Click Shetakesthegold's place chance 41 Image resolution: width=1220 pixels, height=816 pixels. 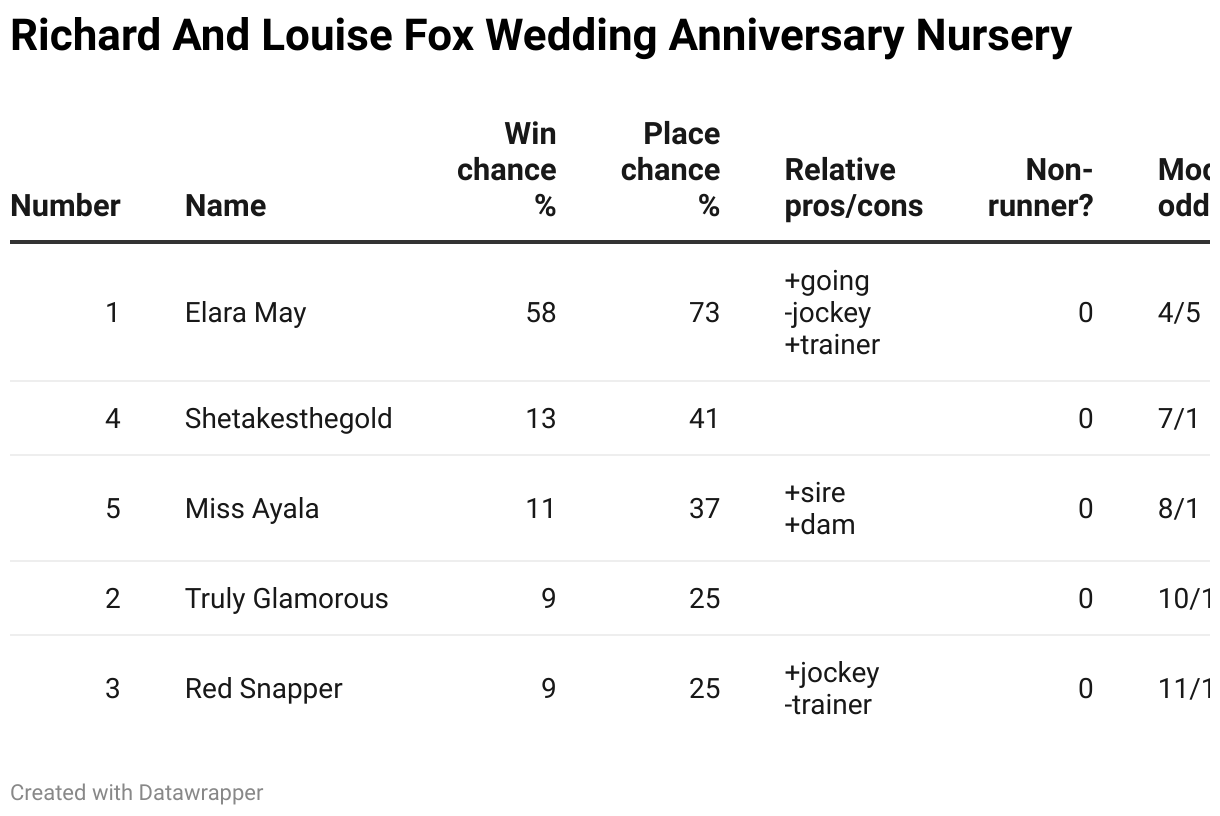coord(705,418)
